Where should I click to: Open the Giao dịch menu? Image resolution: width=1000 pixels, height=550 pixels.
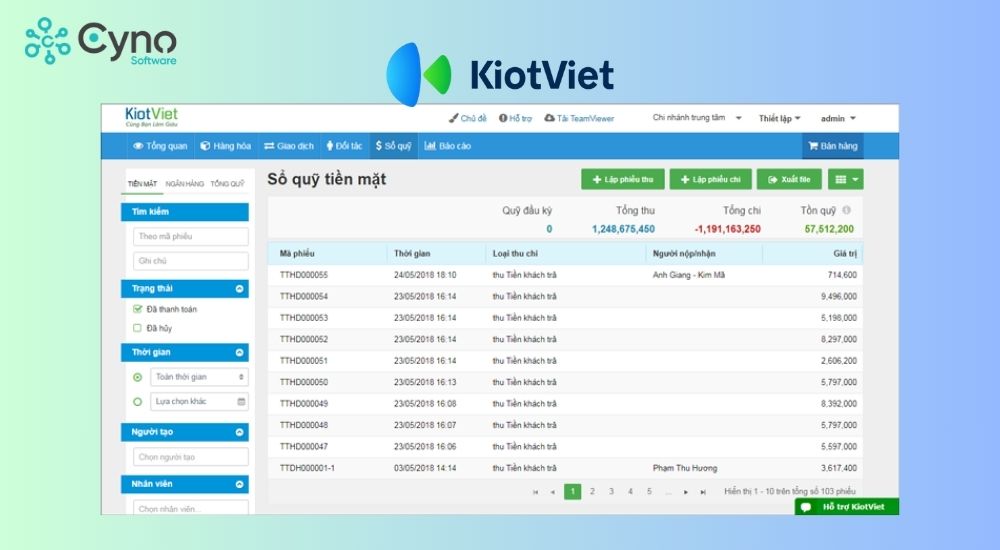[289, 146]
